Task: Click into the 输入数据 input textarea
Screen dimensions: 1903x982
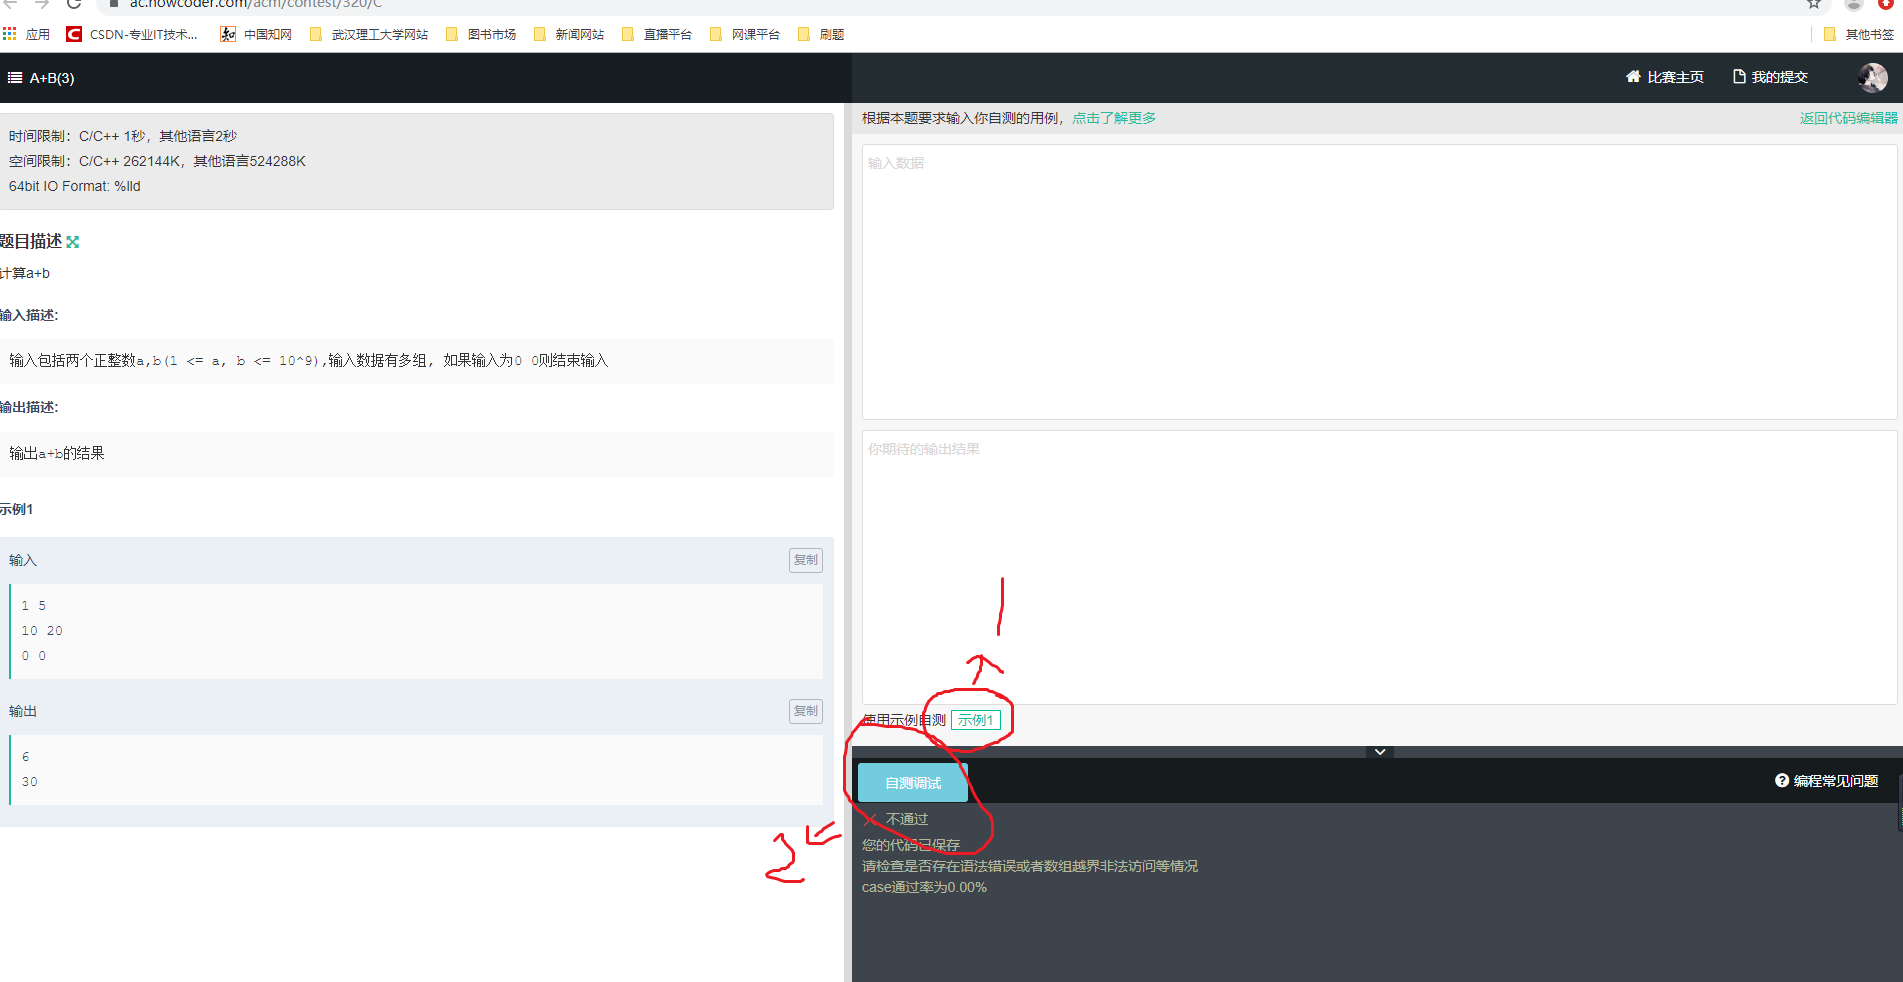Action: pyautogui.click(x=1379, y=282)
